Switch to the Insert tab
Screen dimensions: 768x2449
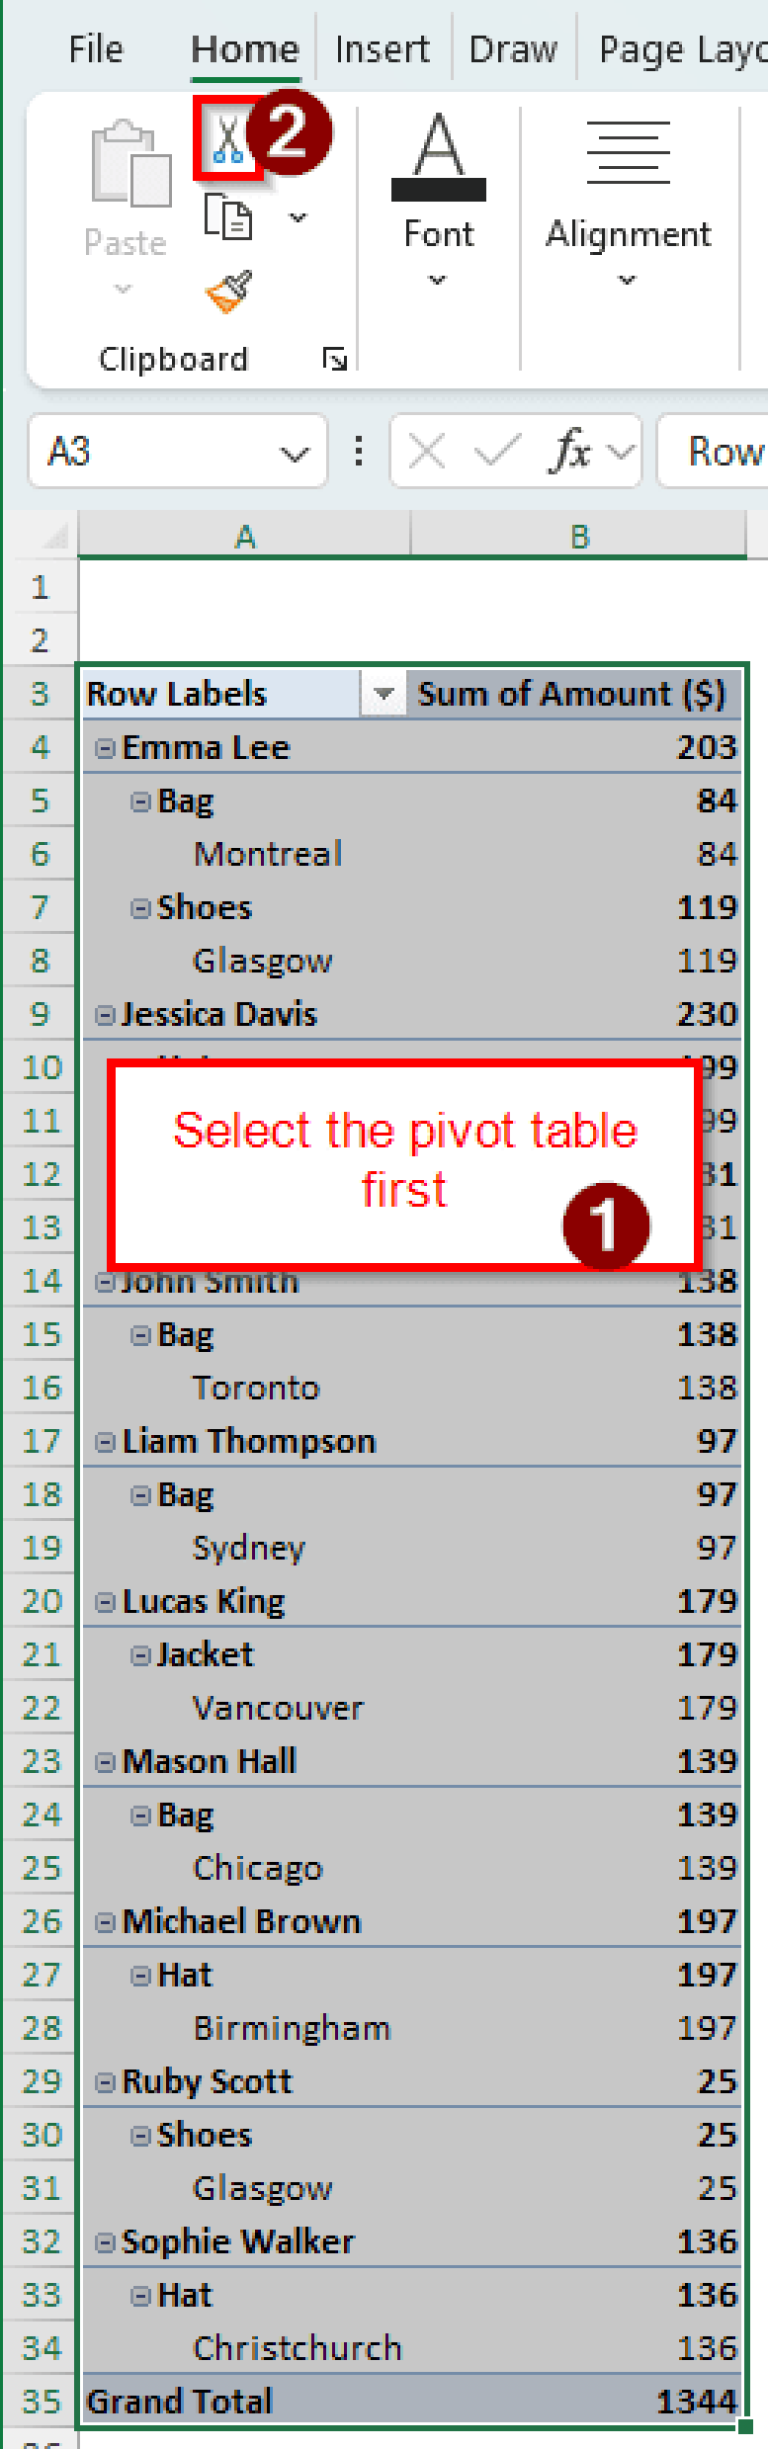(383, 48)
